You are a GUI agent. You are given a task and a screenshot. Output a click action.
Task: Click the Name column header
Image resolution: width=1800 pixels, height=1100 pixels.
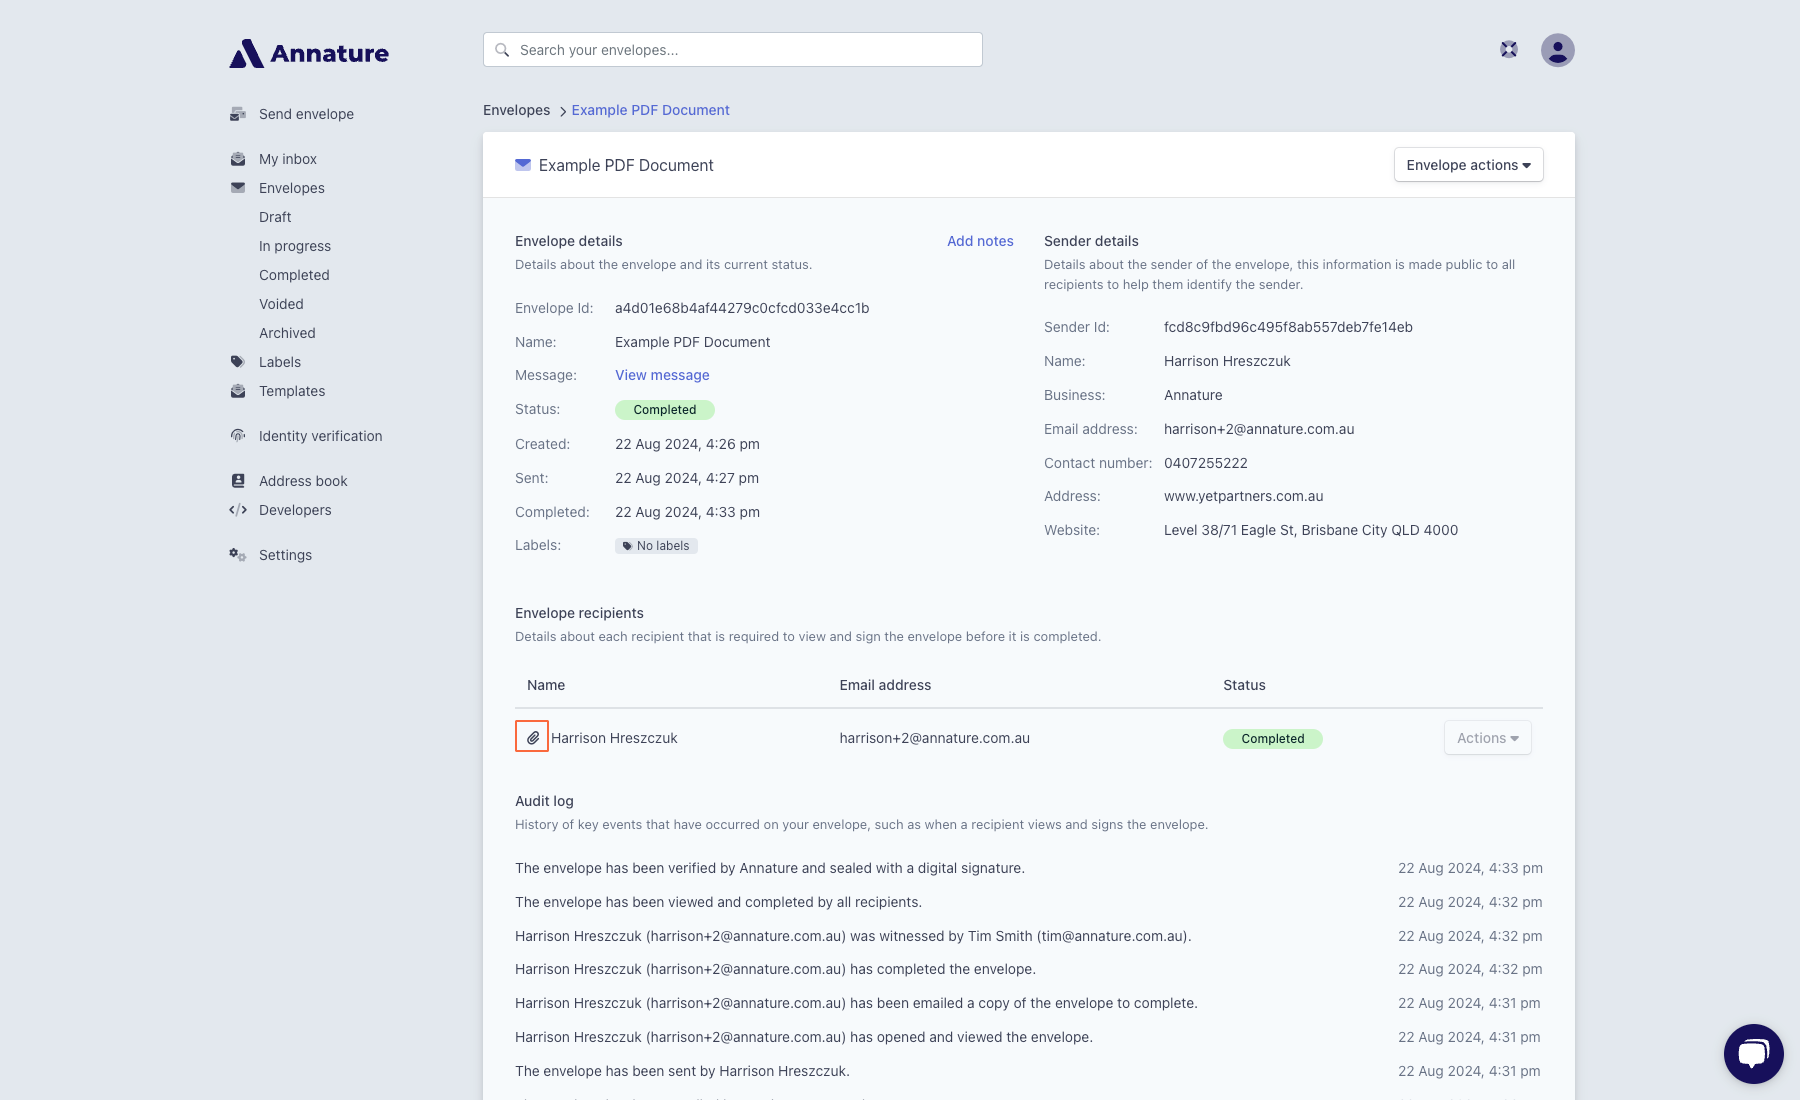546,685
